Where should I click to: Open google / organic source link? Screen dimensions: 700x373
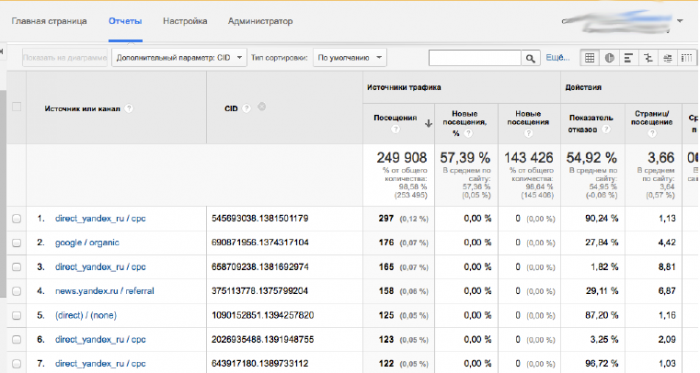click(x=87, y=243)
